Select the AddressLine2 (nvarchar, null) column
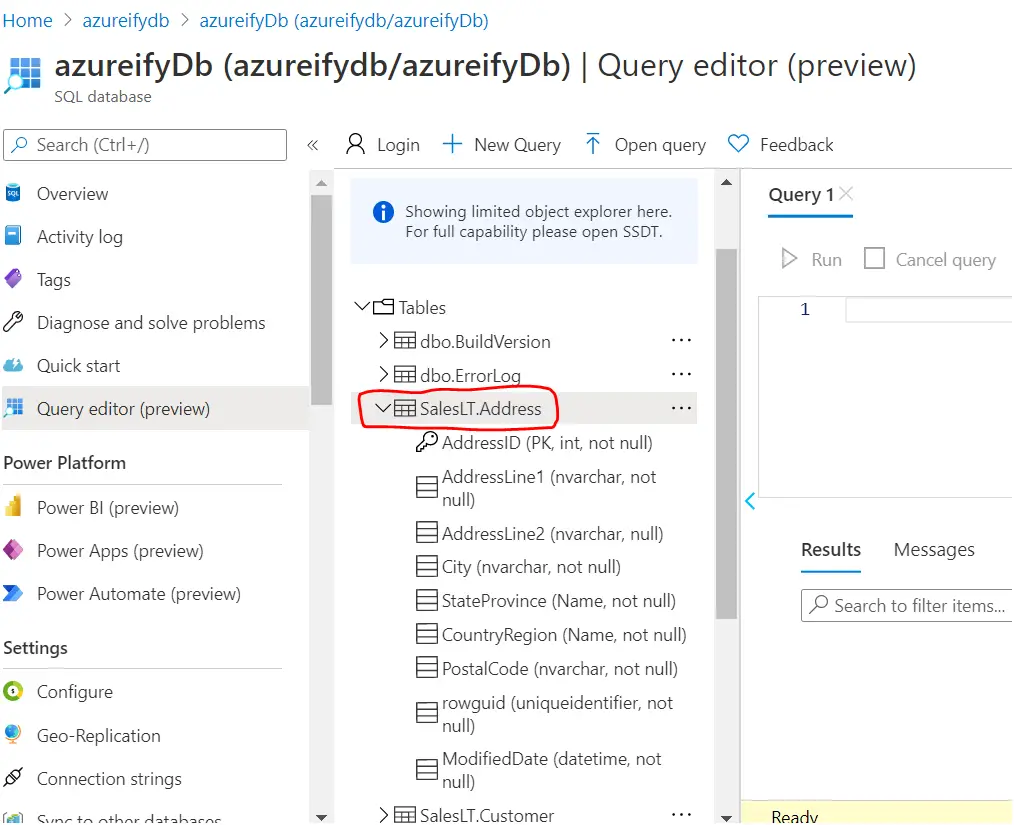 [x=552, y=533]
